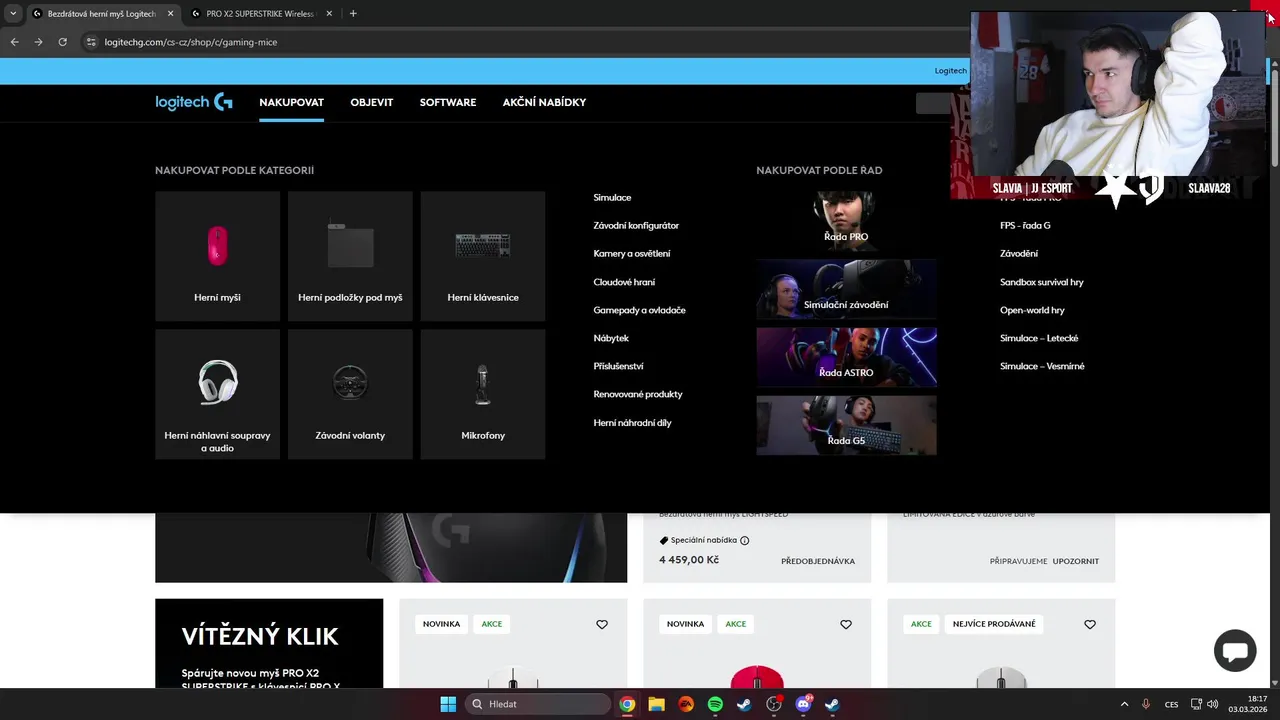The width and height of the screenshot is (1280, 720).
Task: Open Herní náhradní díly link
Action: pyautogui.click(x=632, y=423)
